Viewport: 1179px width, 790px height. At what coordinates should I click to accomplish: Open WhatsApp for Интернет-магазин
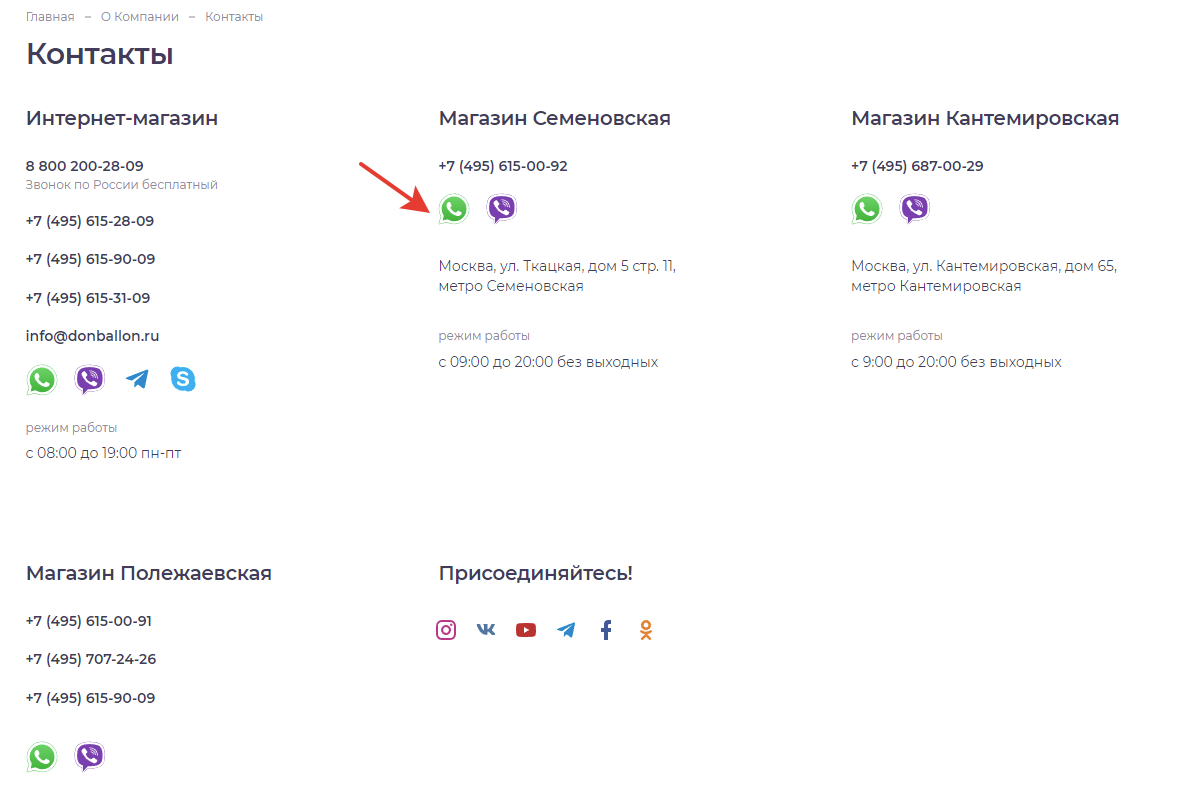[42, 380]
